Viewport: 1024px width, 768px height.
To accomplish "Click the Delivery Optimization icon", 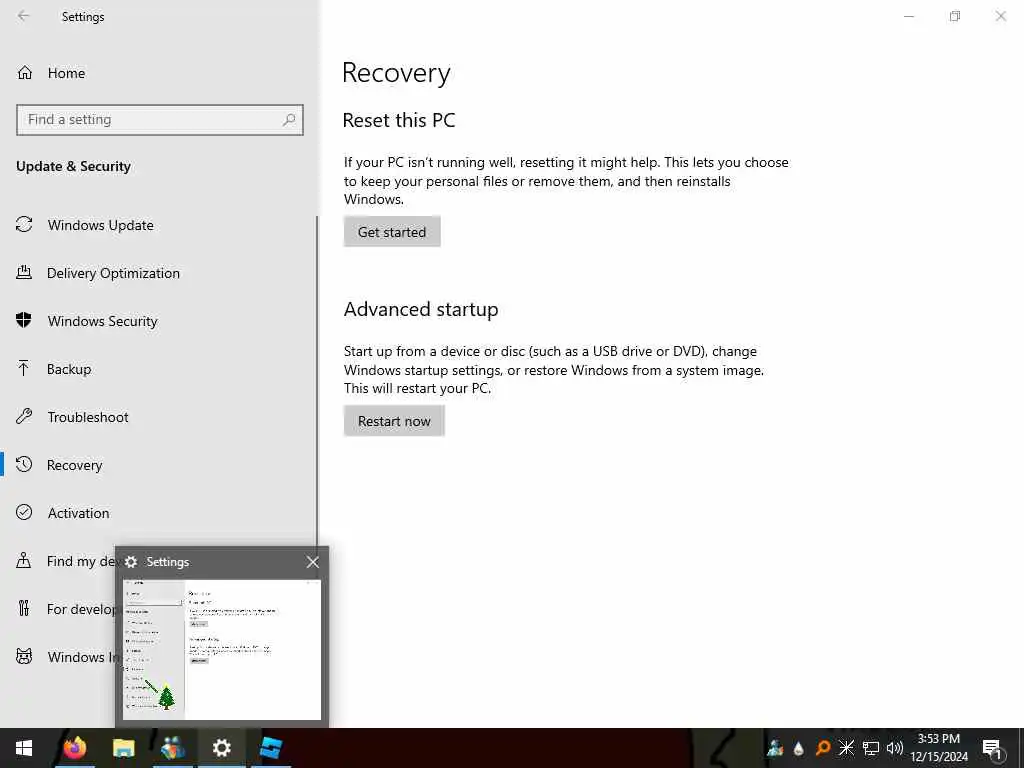I will point(24,272).
